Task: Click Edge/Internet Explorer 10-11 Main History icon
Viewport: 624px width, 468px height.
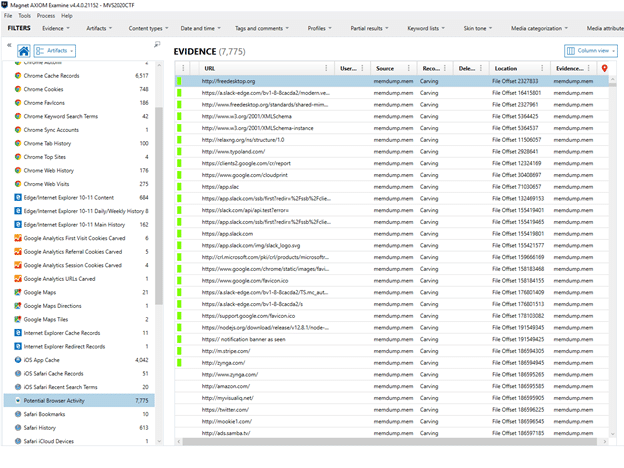Action: (x=18, y=224)
